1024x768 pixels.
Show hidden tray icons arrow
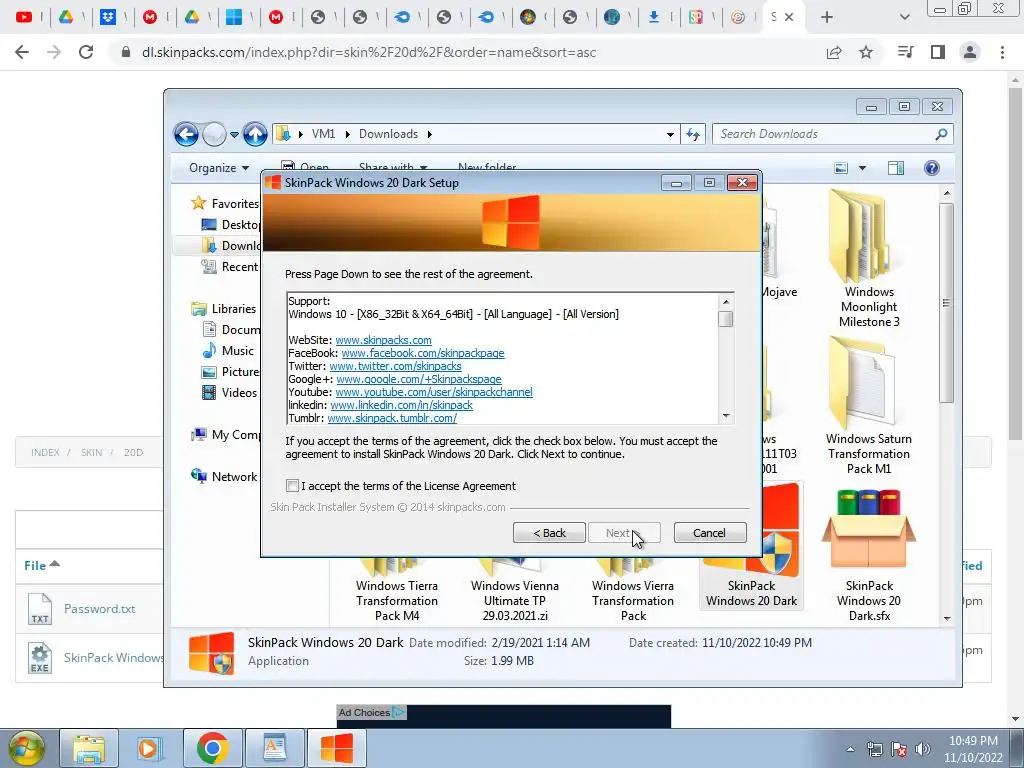pos(850,749)
